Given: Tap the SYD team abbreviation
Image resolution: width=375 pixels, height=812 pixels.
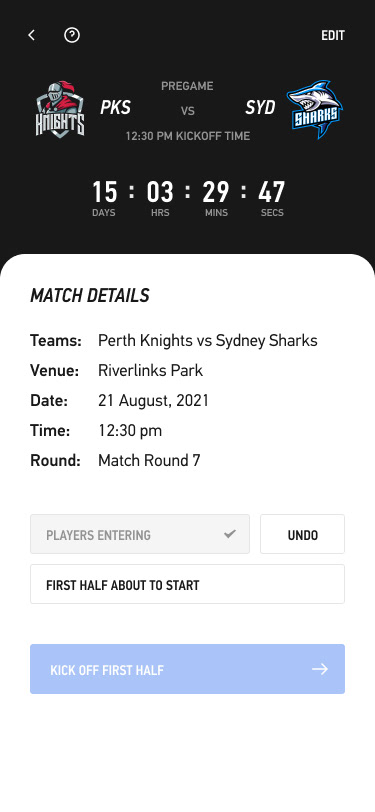Looking at the screenshot, I should (x=260, y=108).
